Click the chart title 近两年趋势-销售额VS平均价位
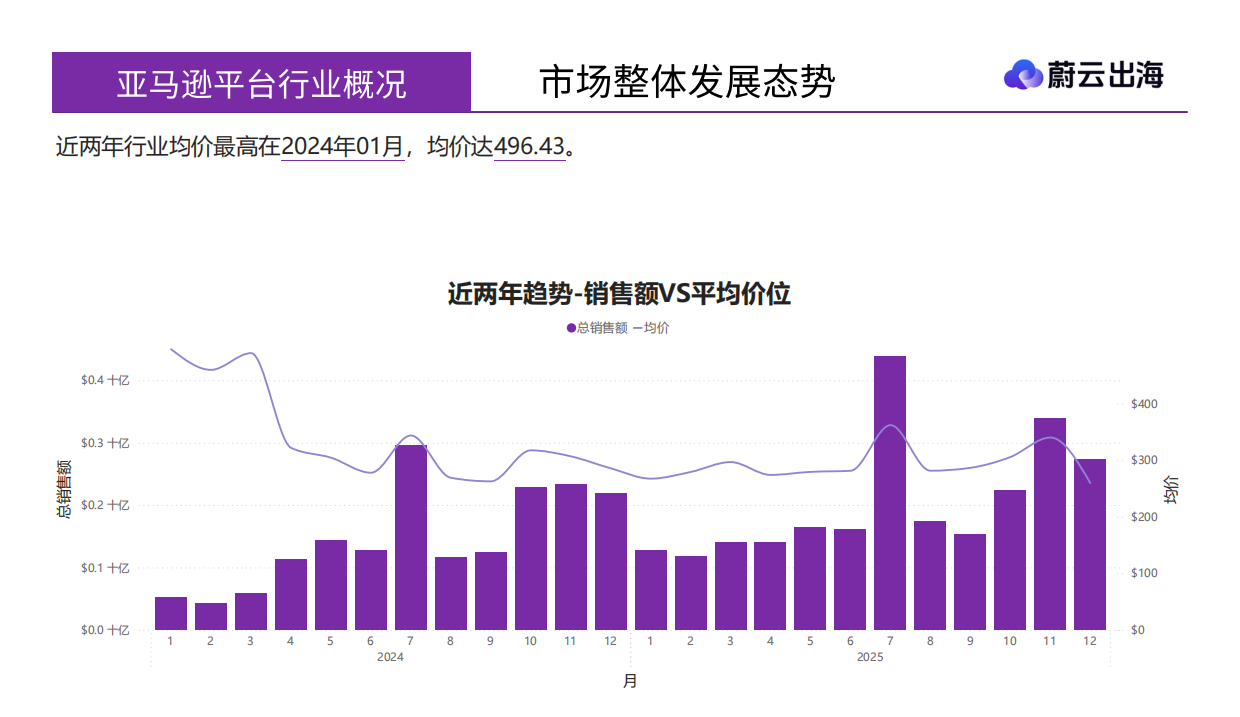This screenshot has height=717, width=1240. [x=618, y=293]
